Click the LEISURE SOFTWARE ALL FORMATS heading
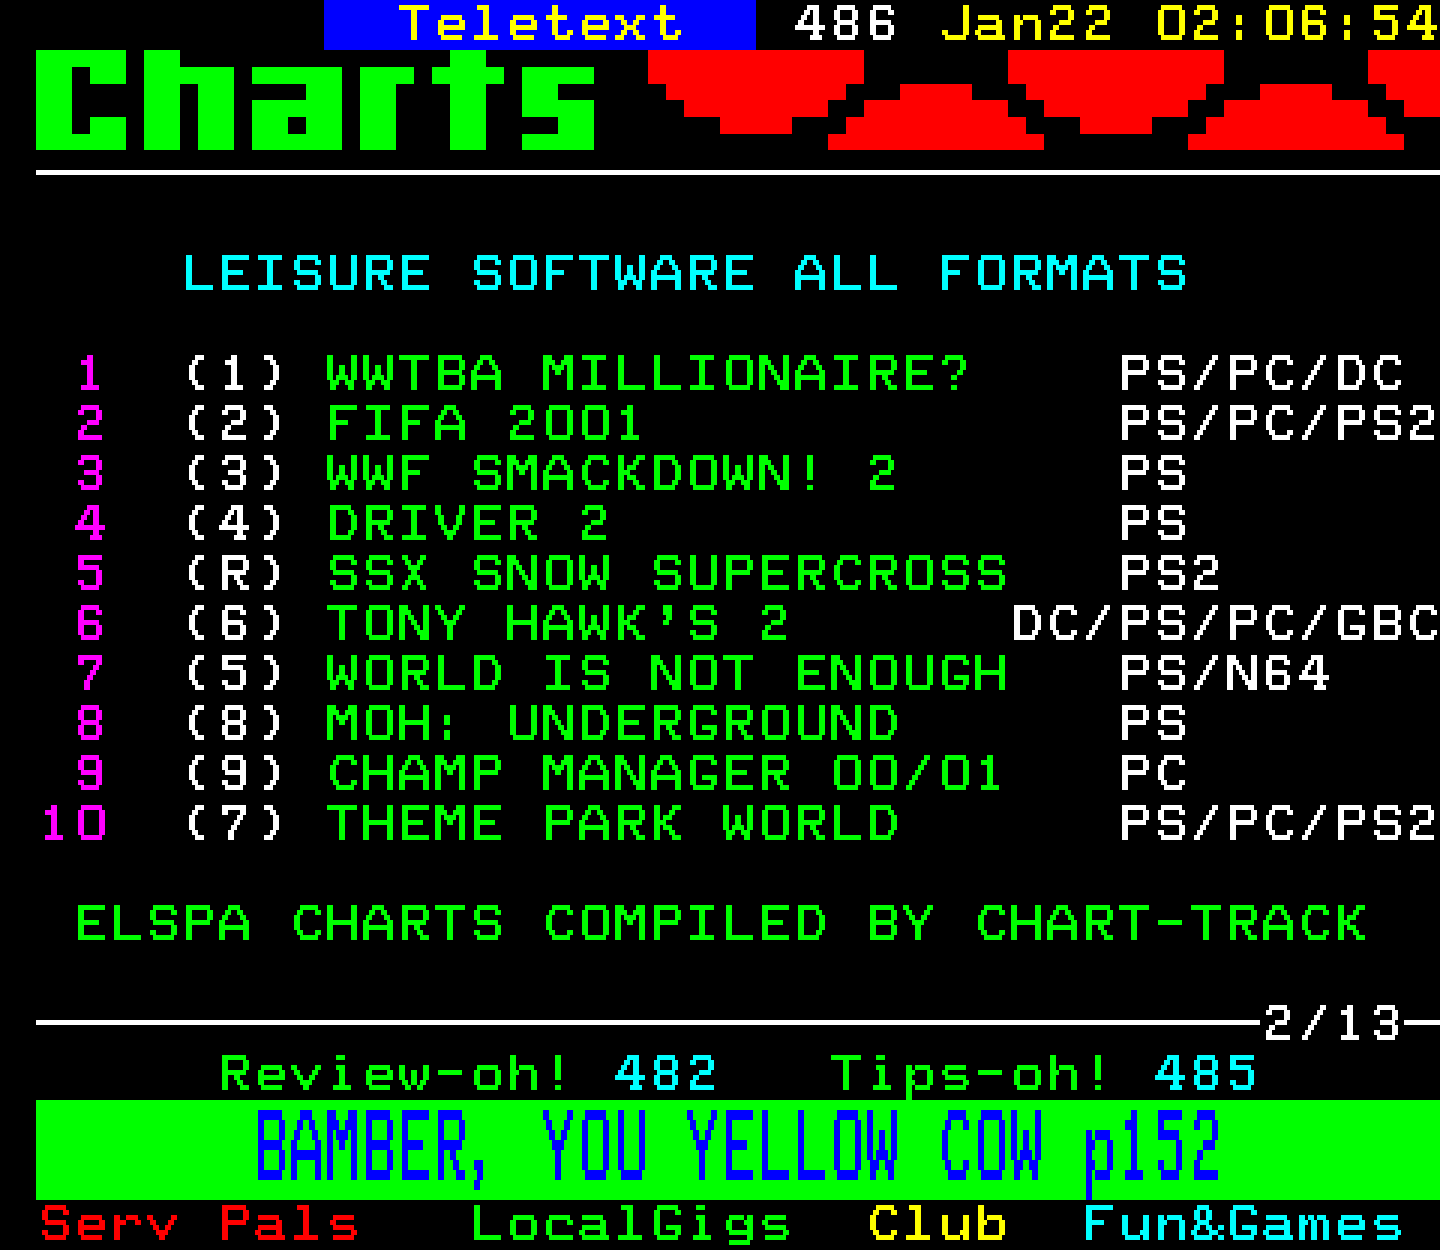Image resolution: width=1440 pixels, height=1250 pixels. pos(684,273)
